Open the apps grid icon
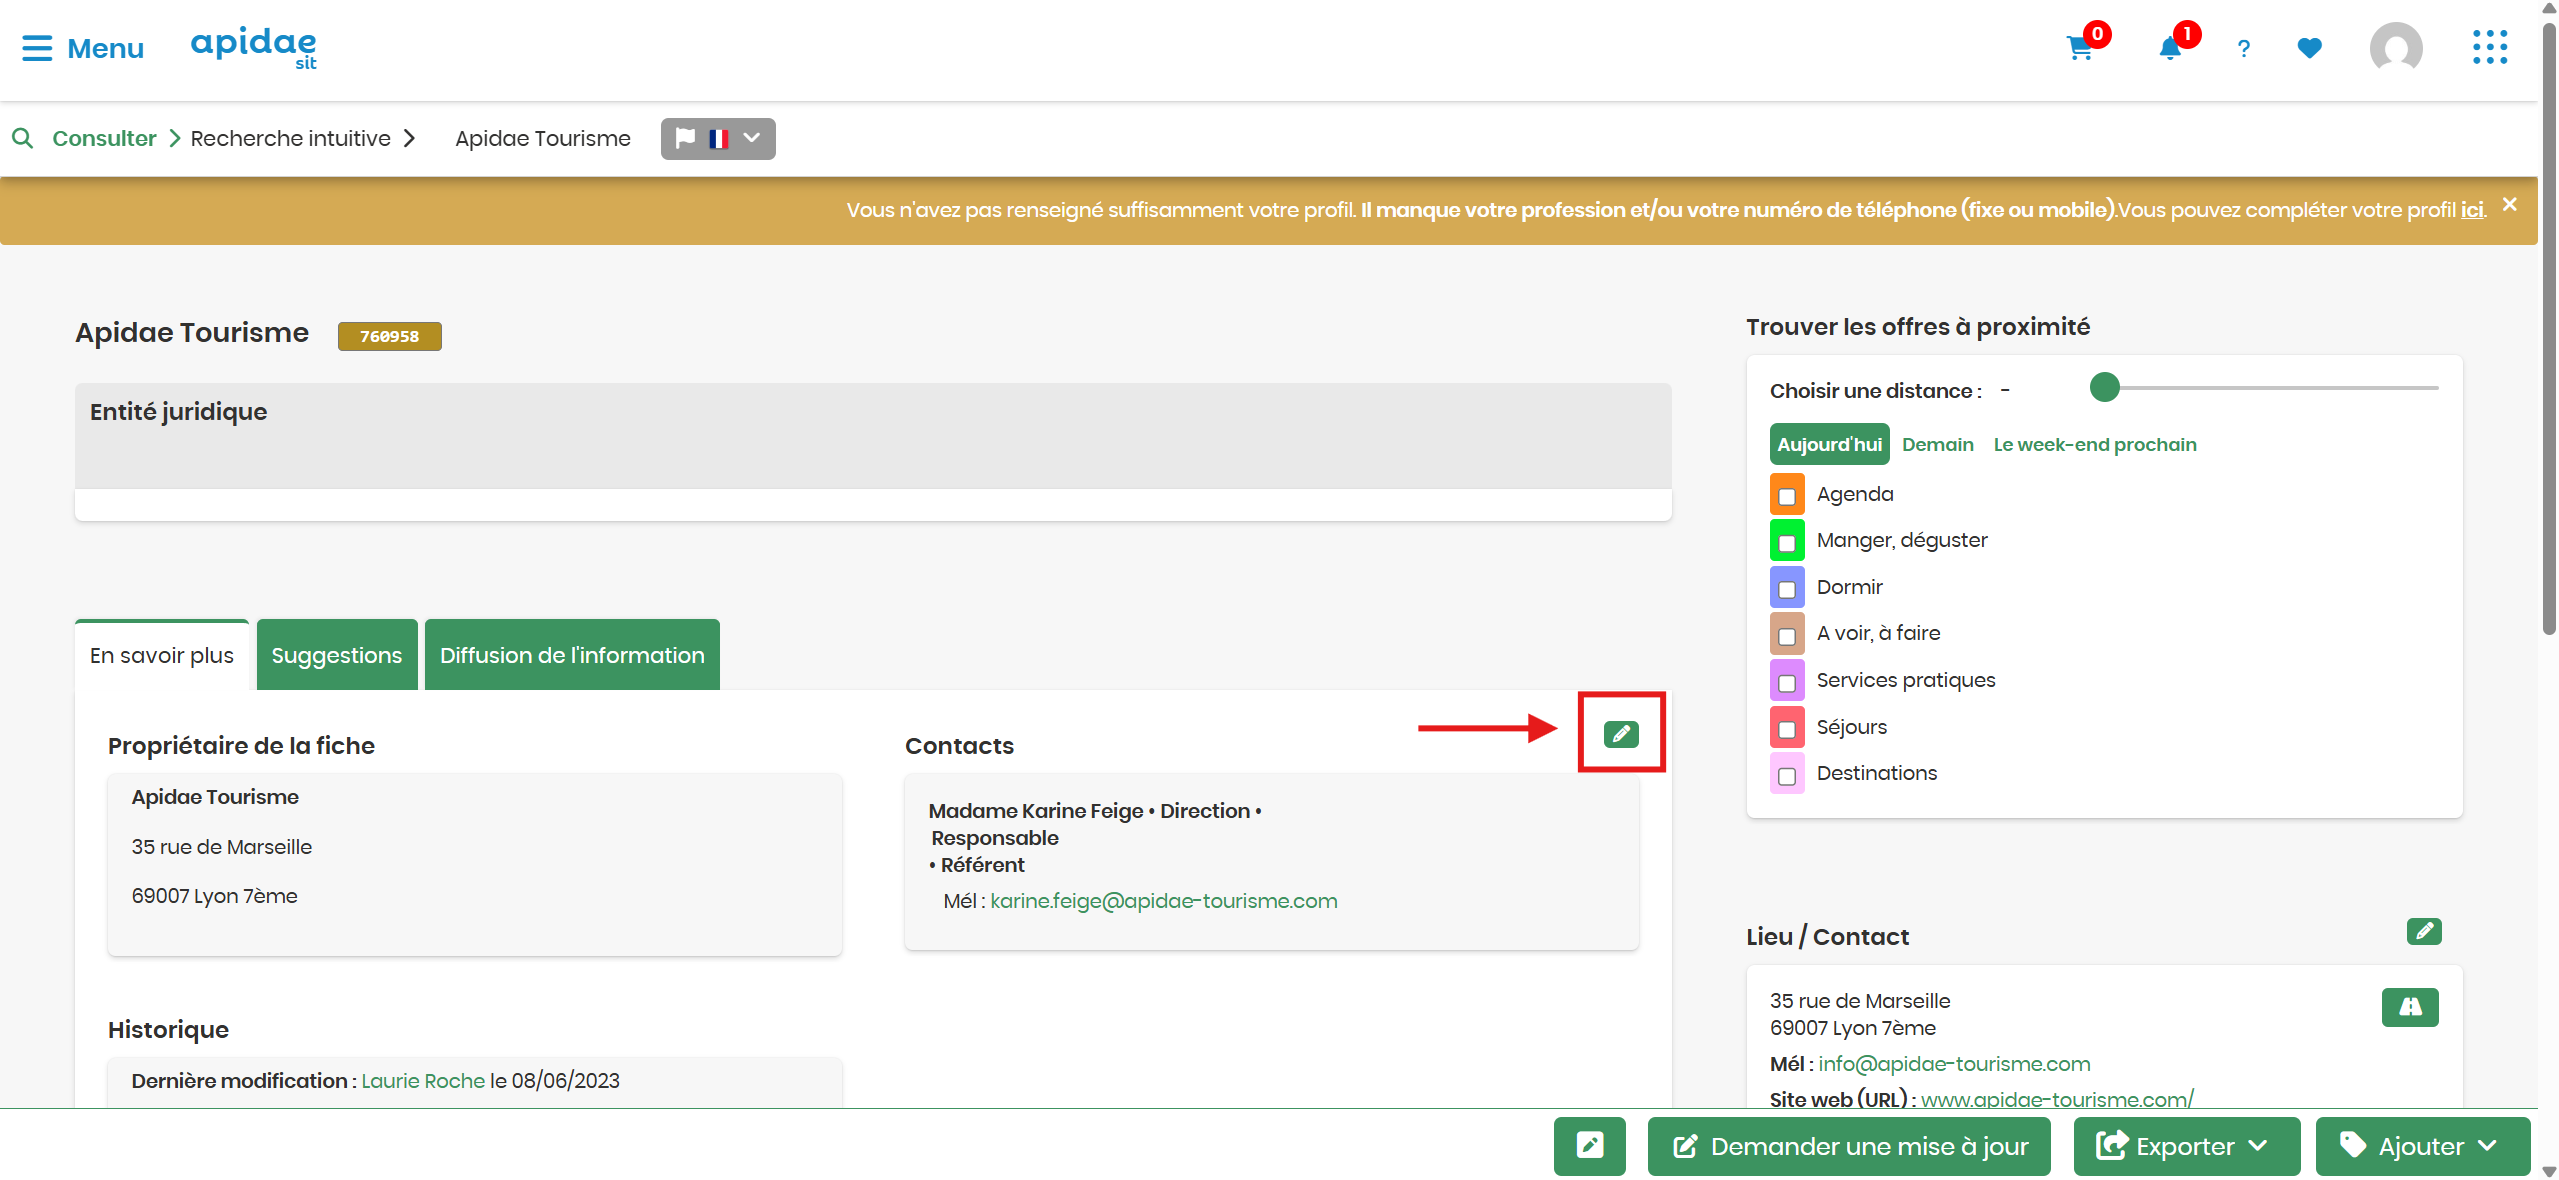 pos(2490,47)
